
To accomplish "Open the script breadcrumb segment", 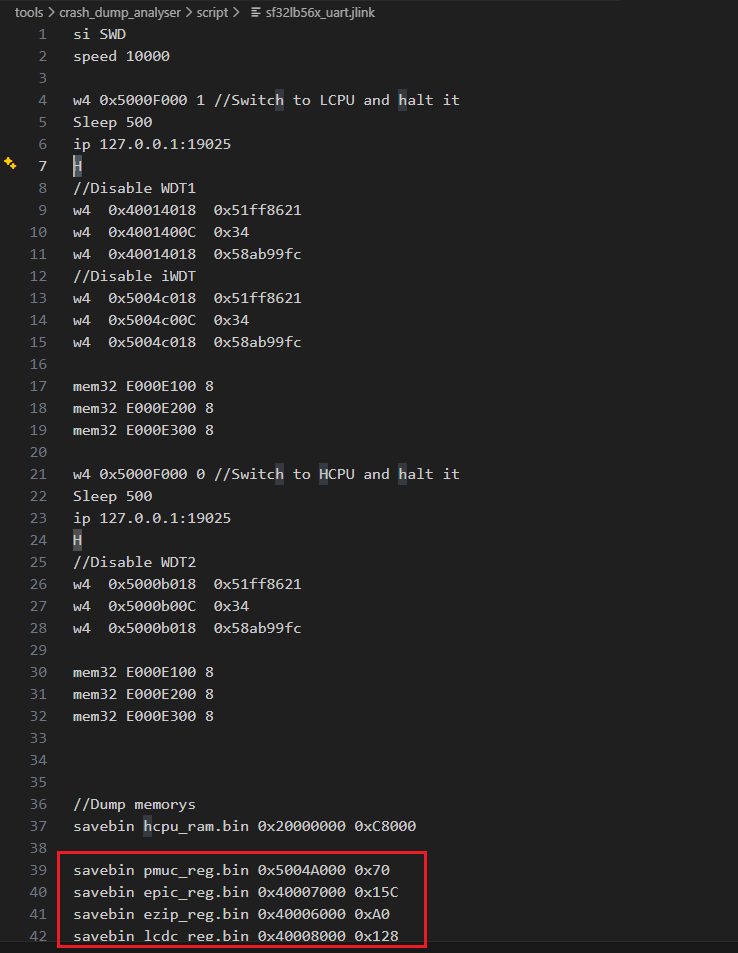I will [212, 13].
